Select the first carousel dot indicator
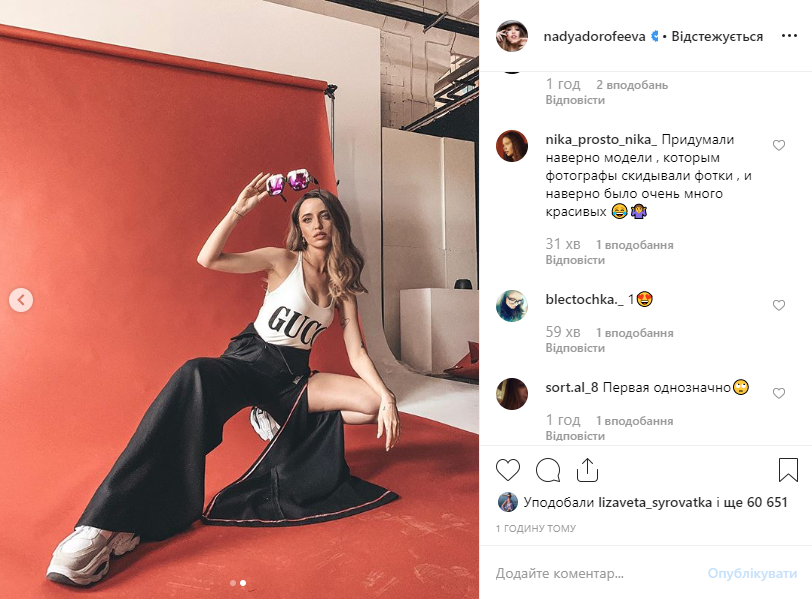This screenshot has width=812, height=599. 233,583
